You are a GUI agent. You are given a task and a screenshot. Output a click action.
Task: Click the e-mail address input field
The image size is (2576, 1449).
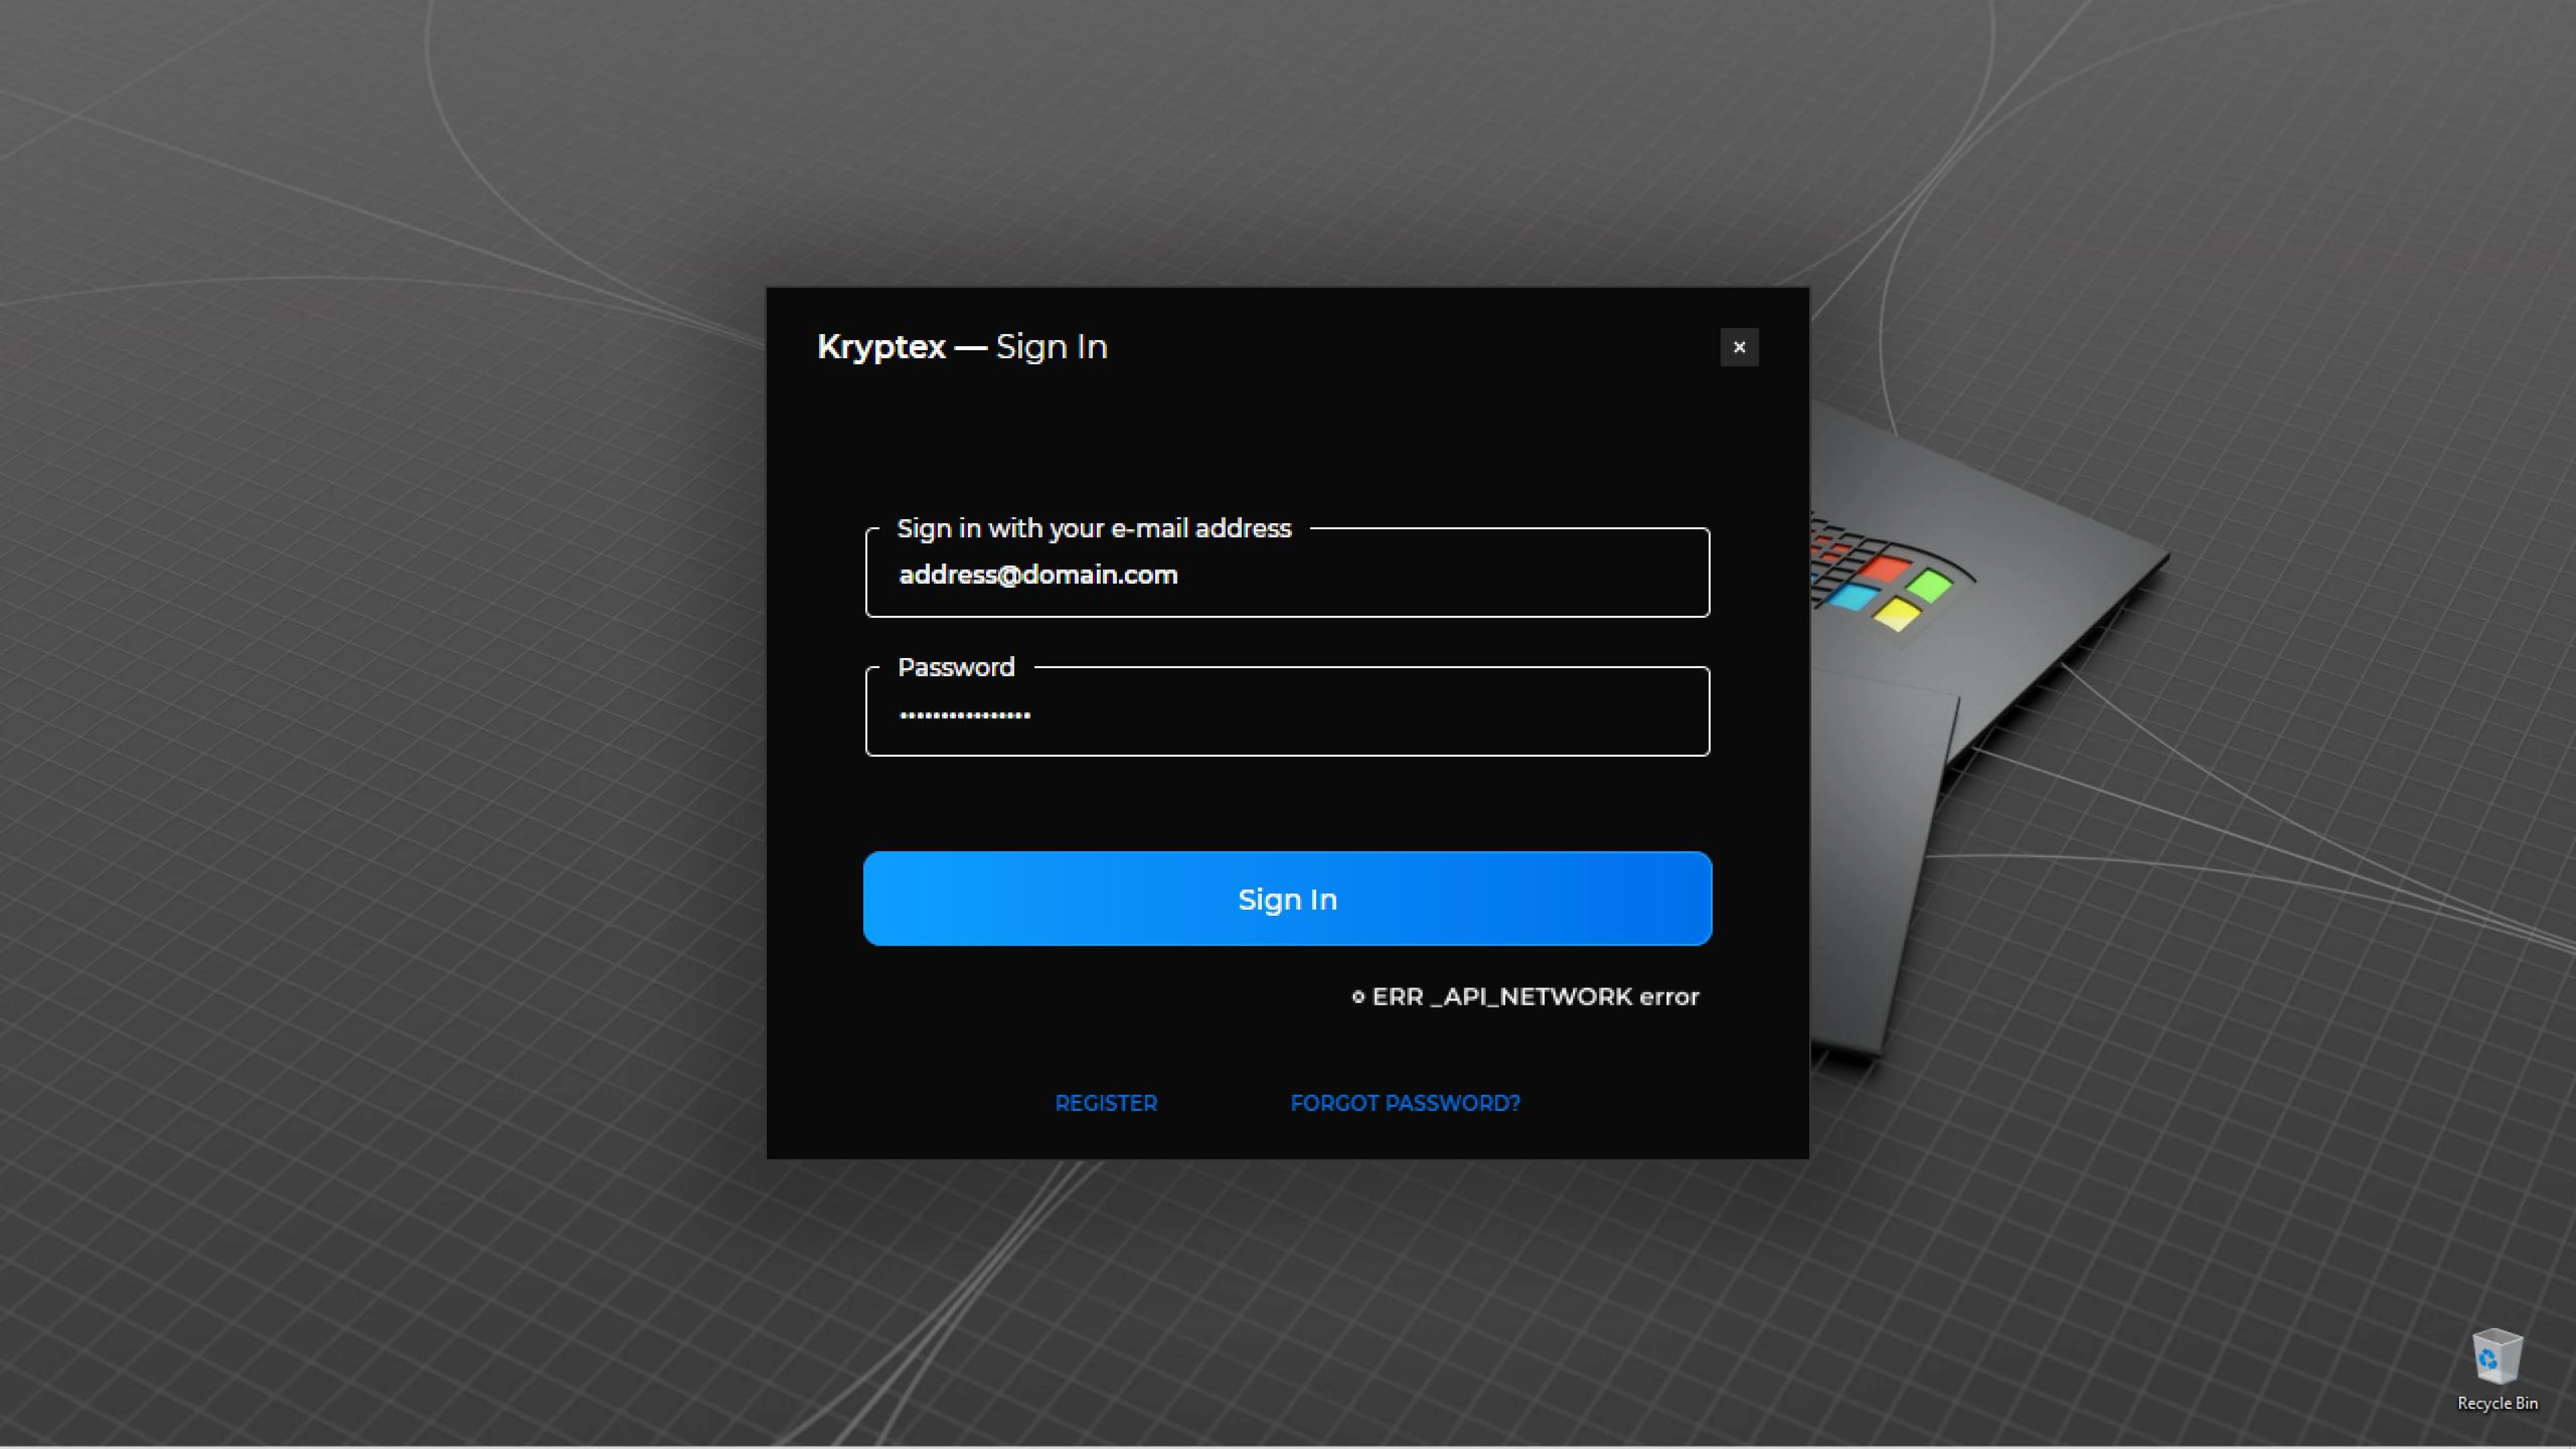1287,574
